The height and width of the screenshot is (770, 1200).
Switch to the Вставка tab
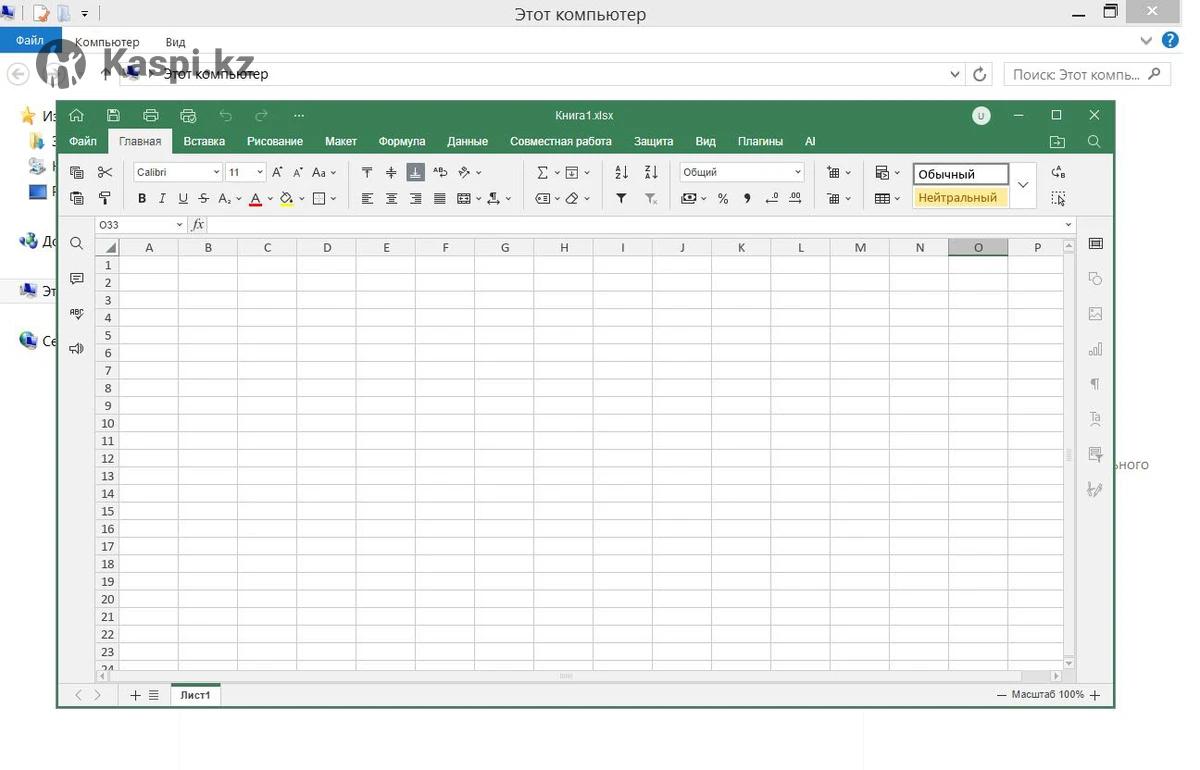coord(204,141)
